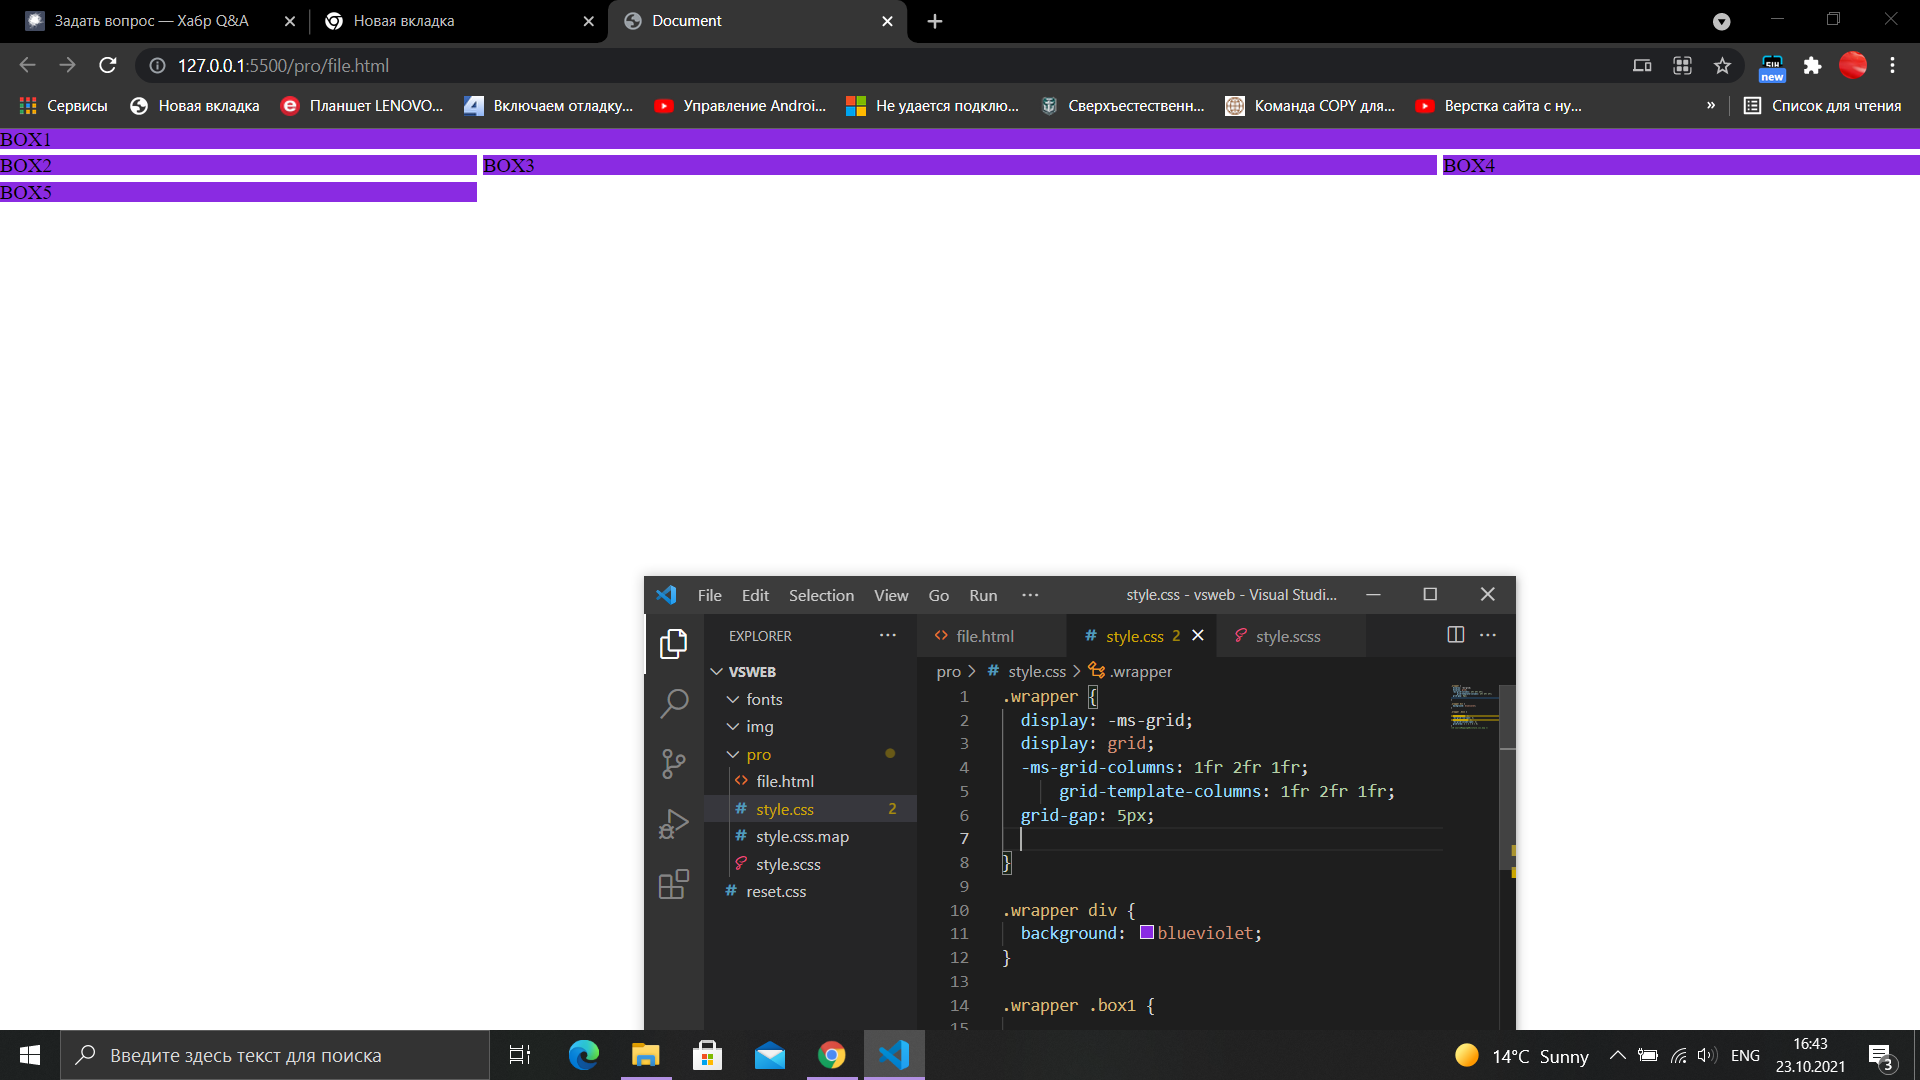This screenshot has height=1080, width=1920.
Task: Open file.html from the Explorer tree
Action: click(x=810, y=781)
